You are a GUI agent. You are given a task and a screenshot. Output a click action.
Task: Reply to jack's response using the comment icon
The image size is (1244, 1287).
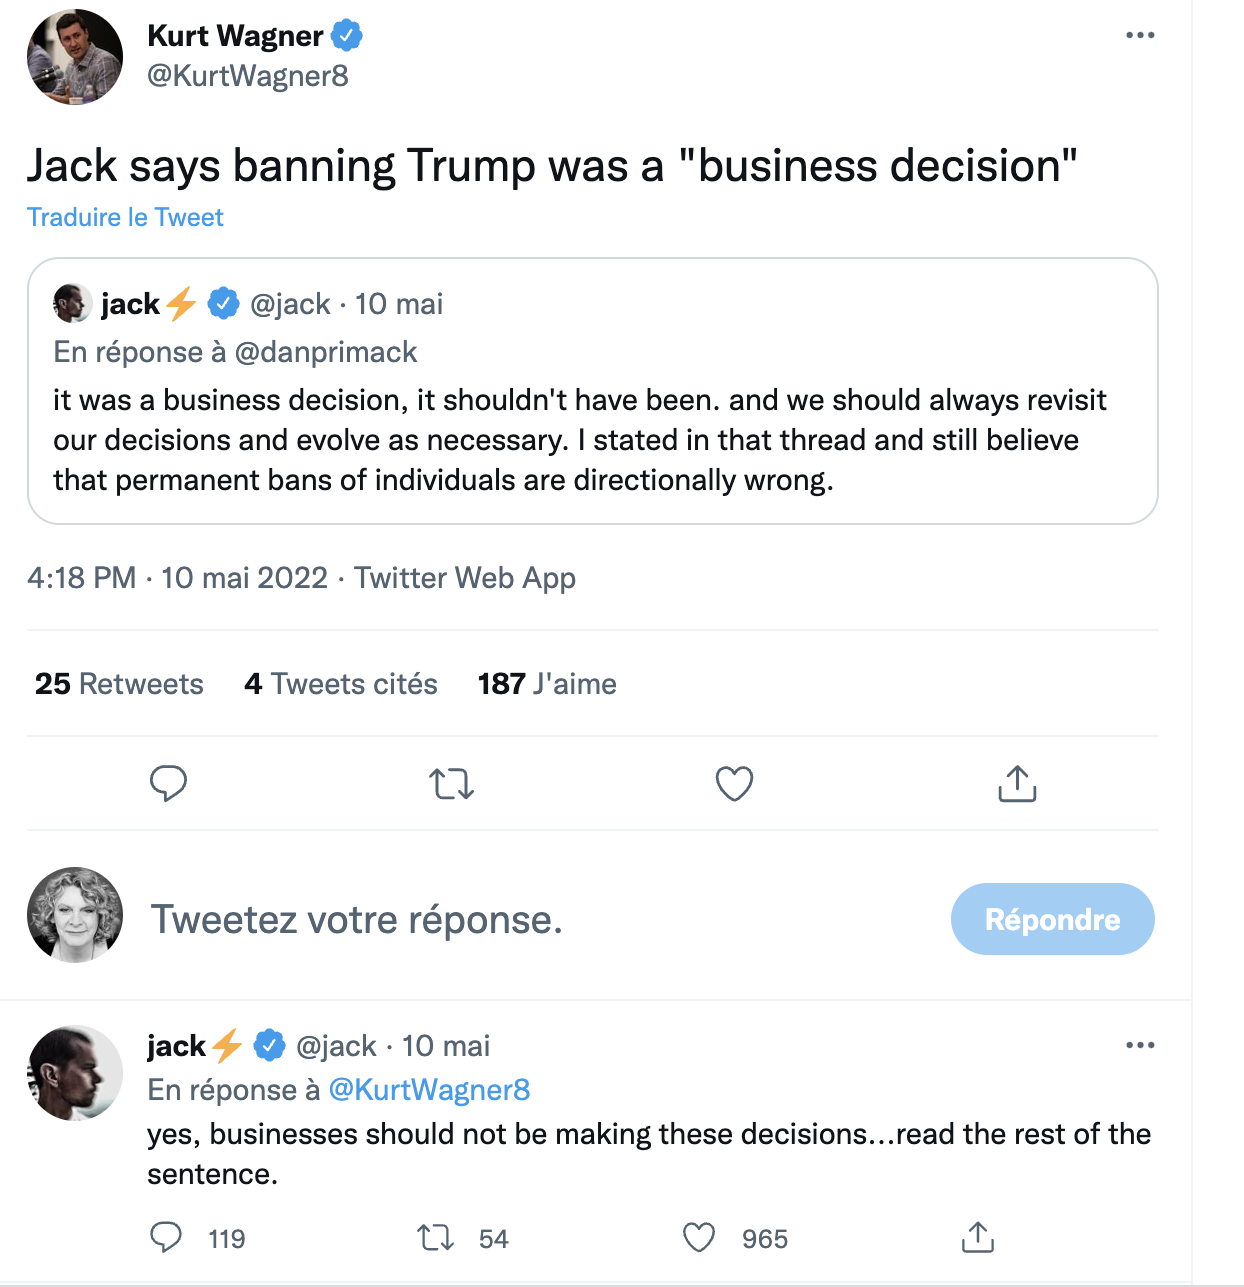166,1238
